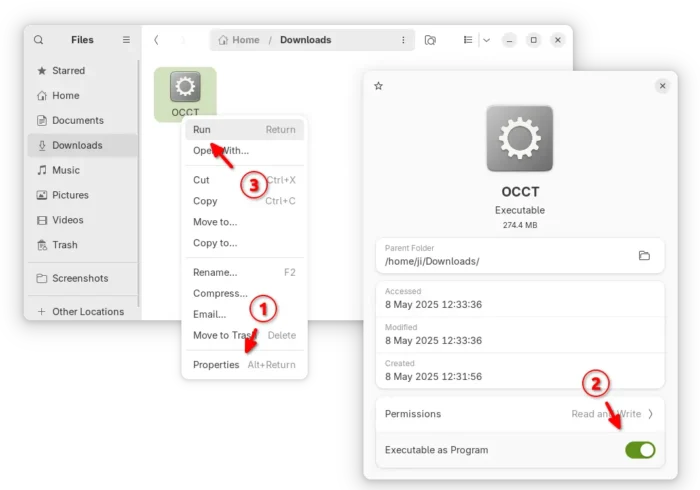Open the path bar three-dot menu
The width and height of the screenshot is (700, 490).
tap(403, 40)
